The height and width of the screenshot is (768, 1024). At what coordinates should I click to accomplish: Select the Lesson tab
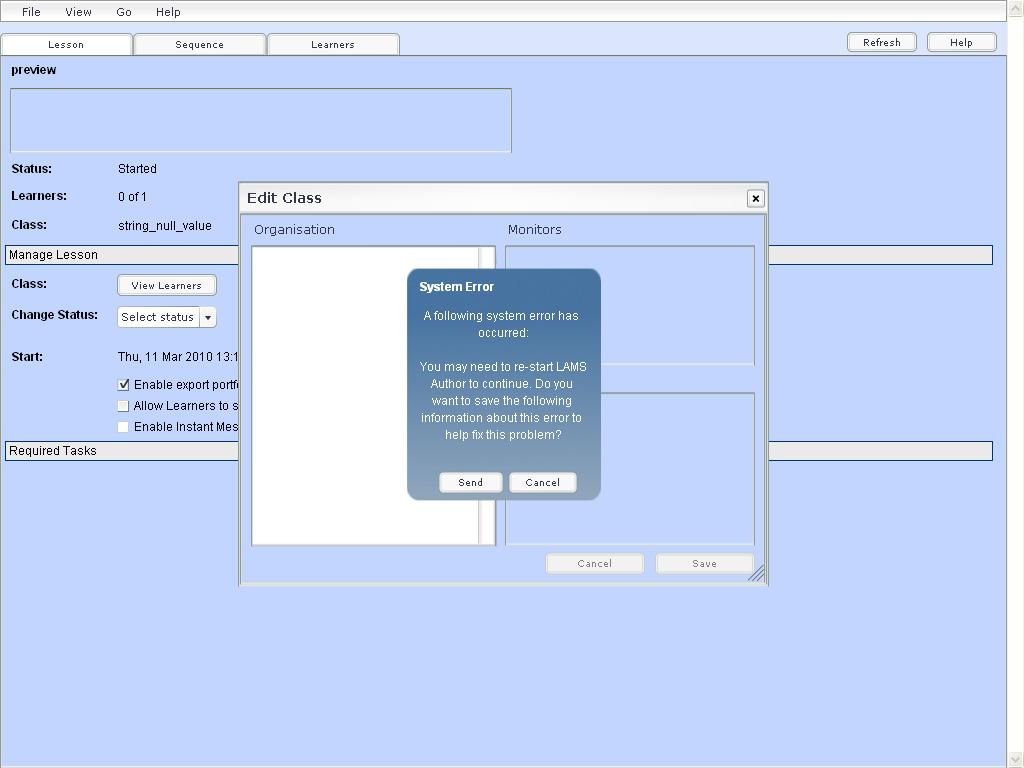coord(66,44)
